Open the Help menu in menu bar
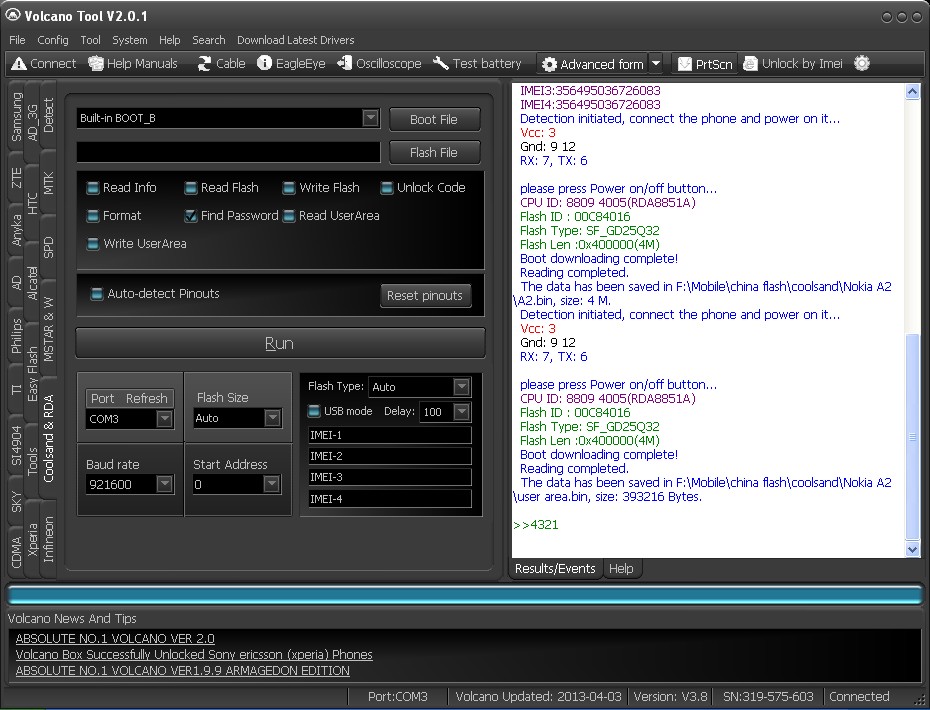930x710 pixels. [x=170, y=40]
